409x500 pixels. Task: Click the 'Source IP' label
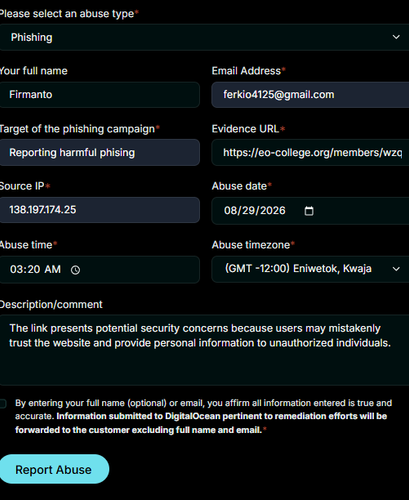24,186
